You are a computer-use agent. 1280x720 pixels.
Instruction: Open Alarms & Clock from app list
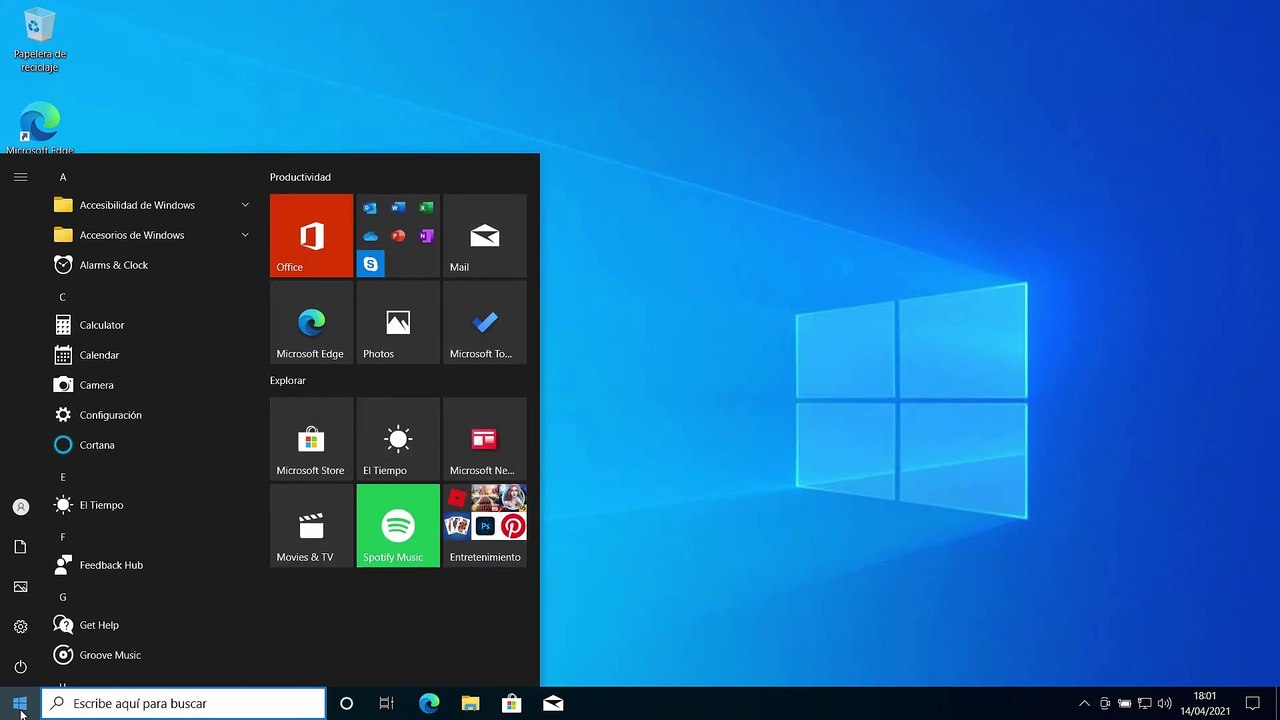coord(150,265)
